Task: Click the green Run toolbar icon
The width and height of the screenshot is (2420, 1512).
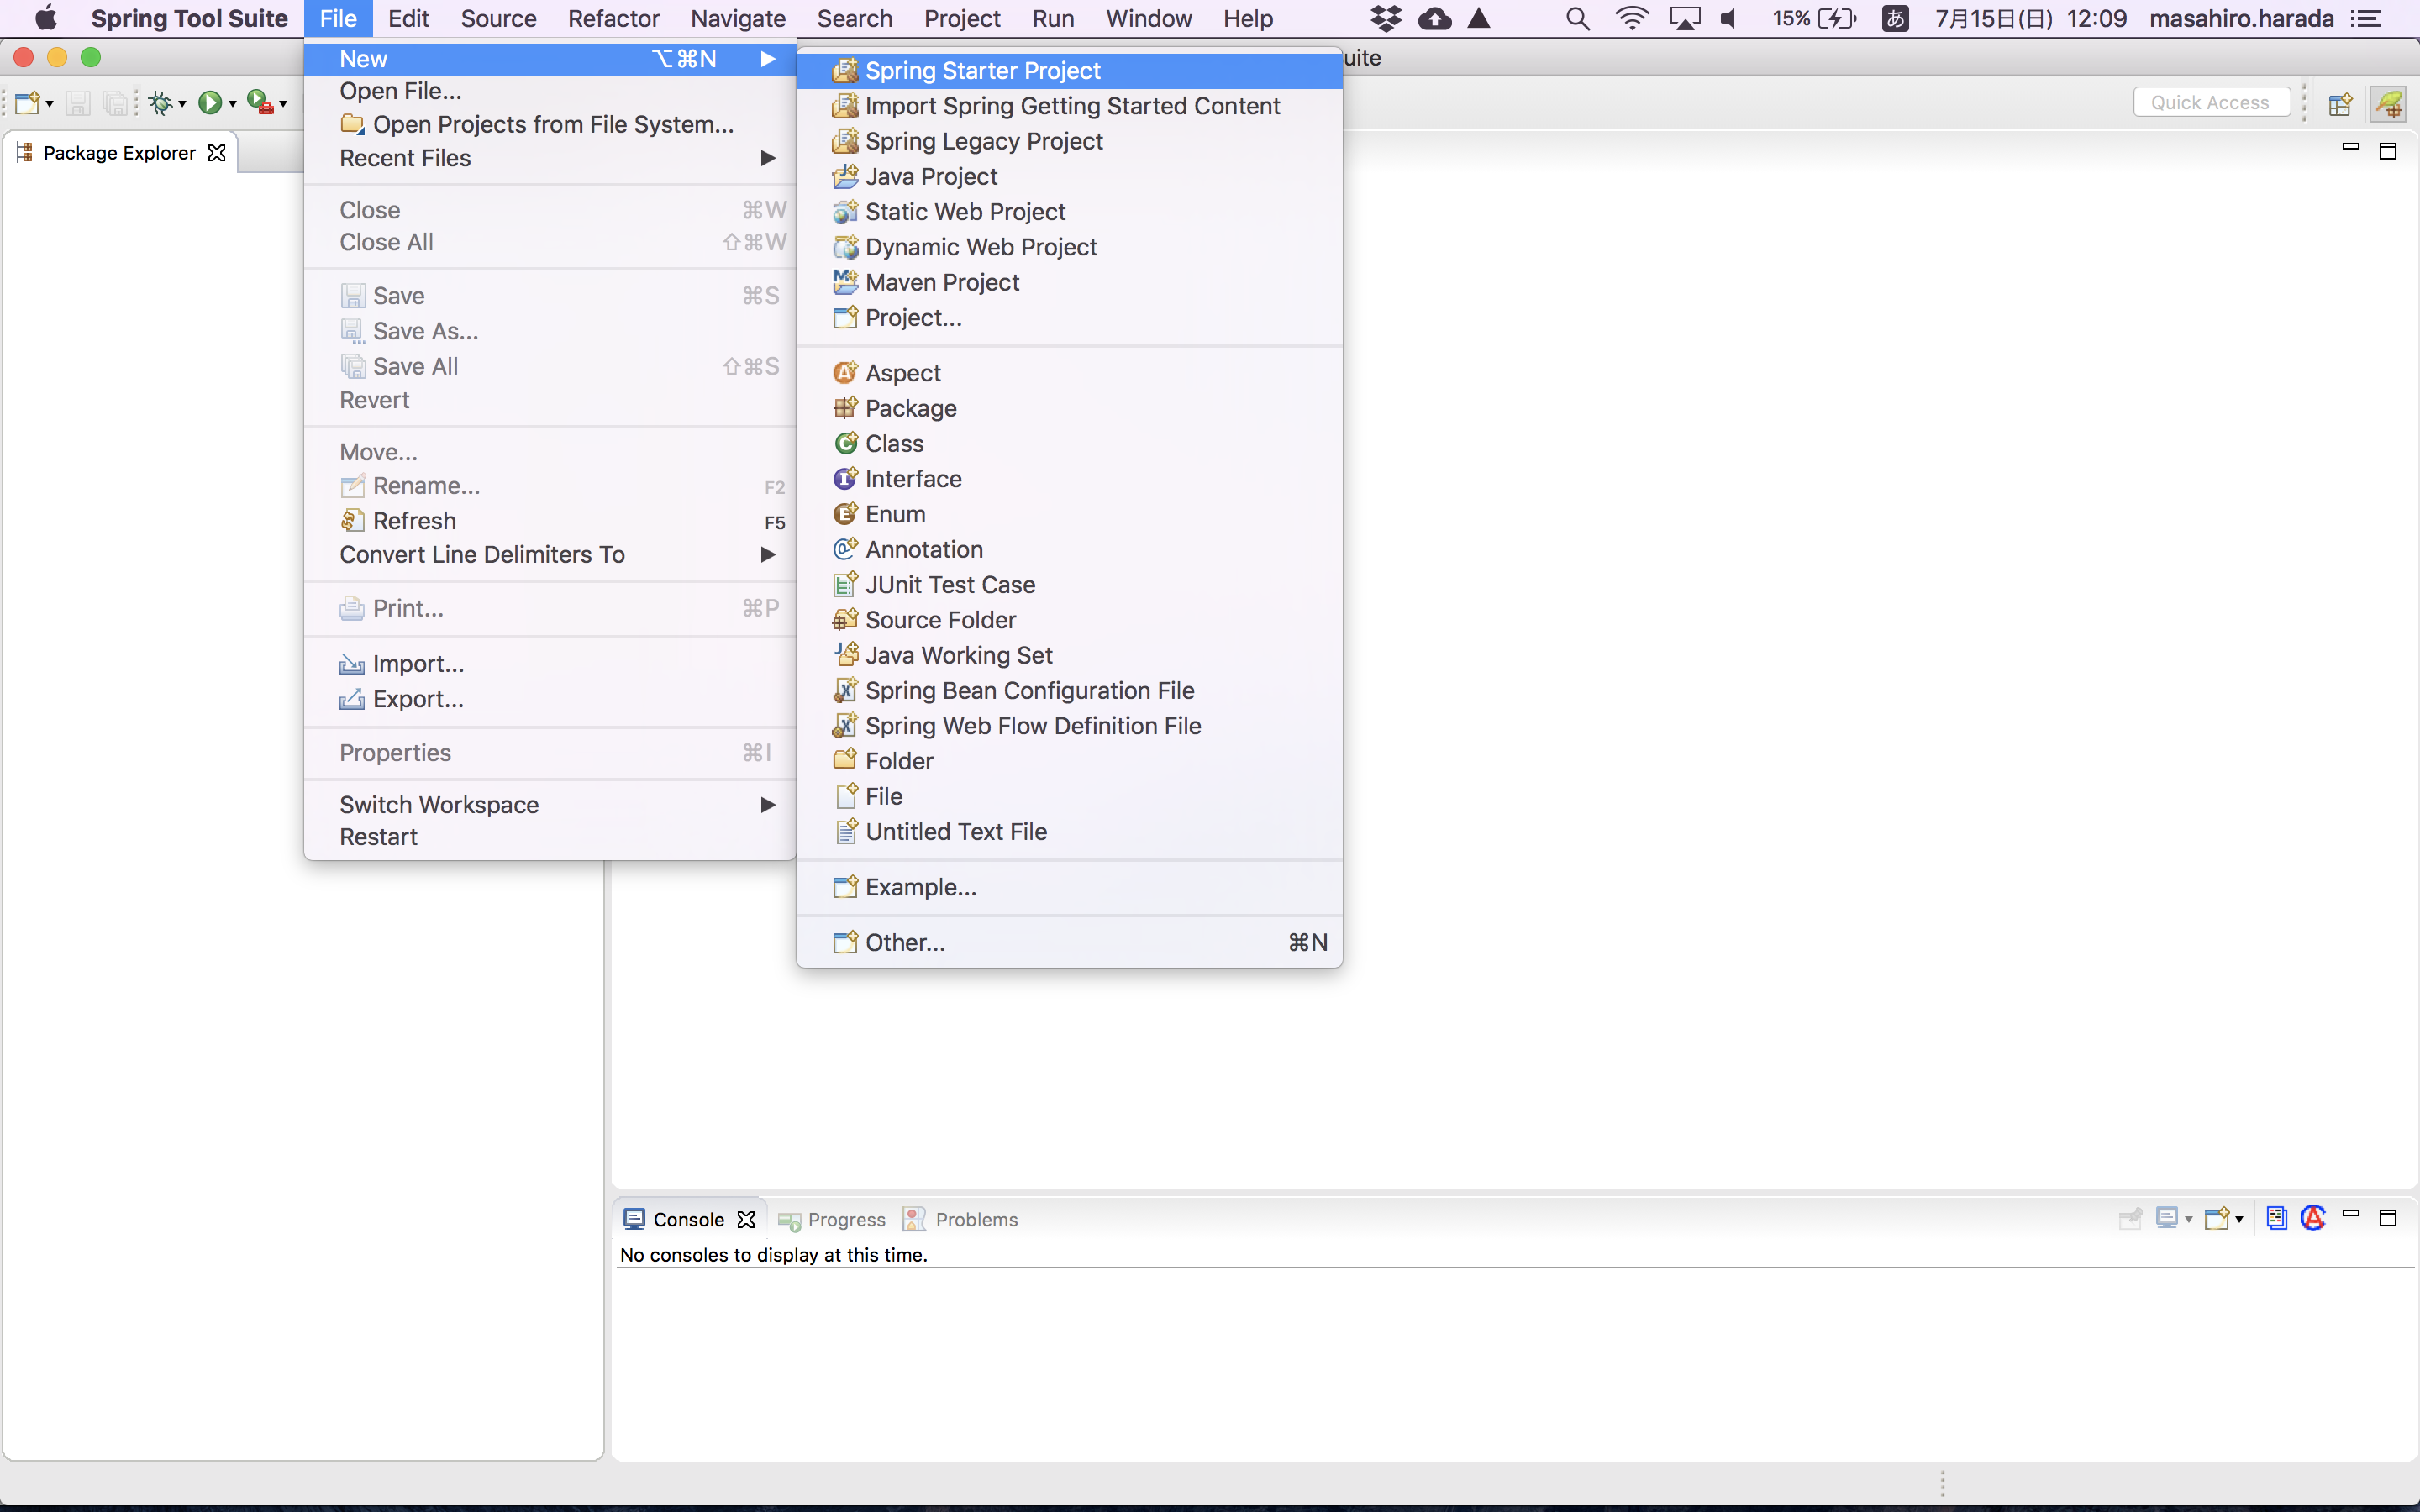Action: click(210, 103)
